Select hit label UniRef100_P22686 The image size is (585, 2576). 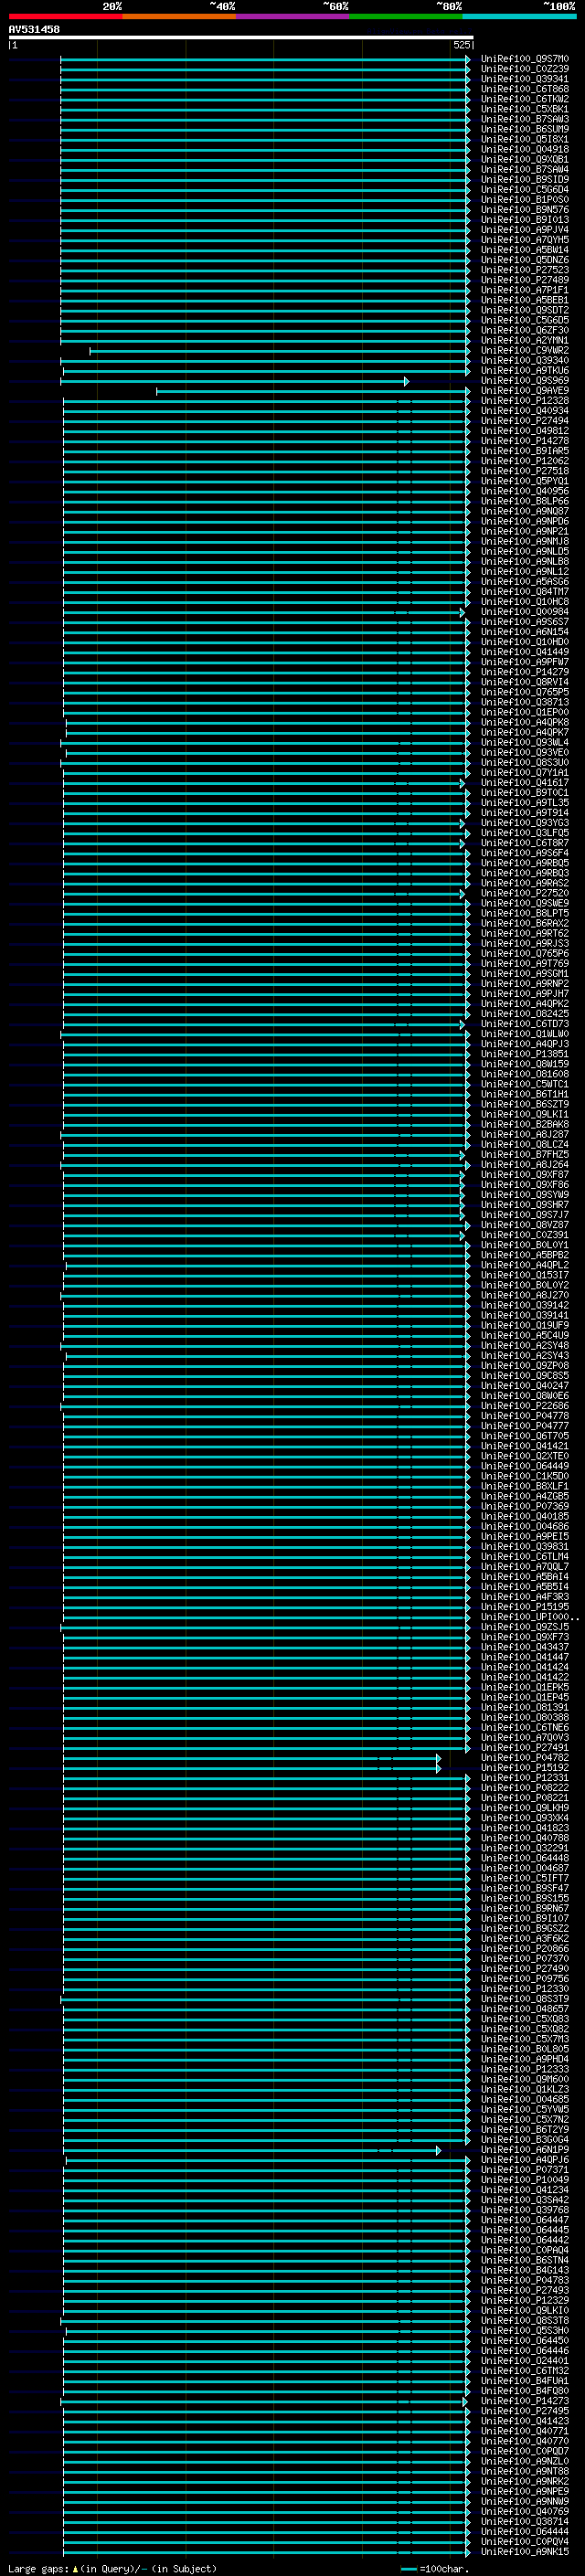(x=525, y=1406)
